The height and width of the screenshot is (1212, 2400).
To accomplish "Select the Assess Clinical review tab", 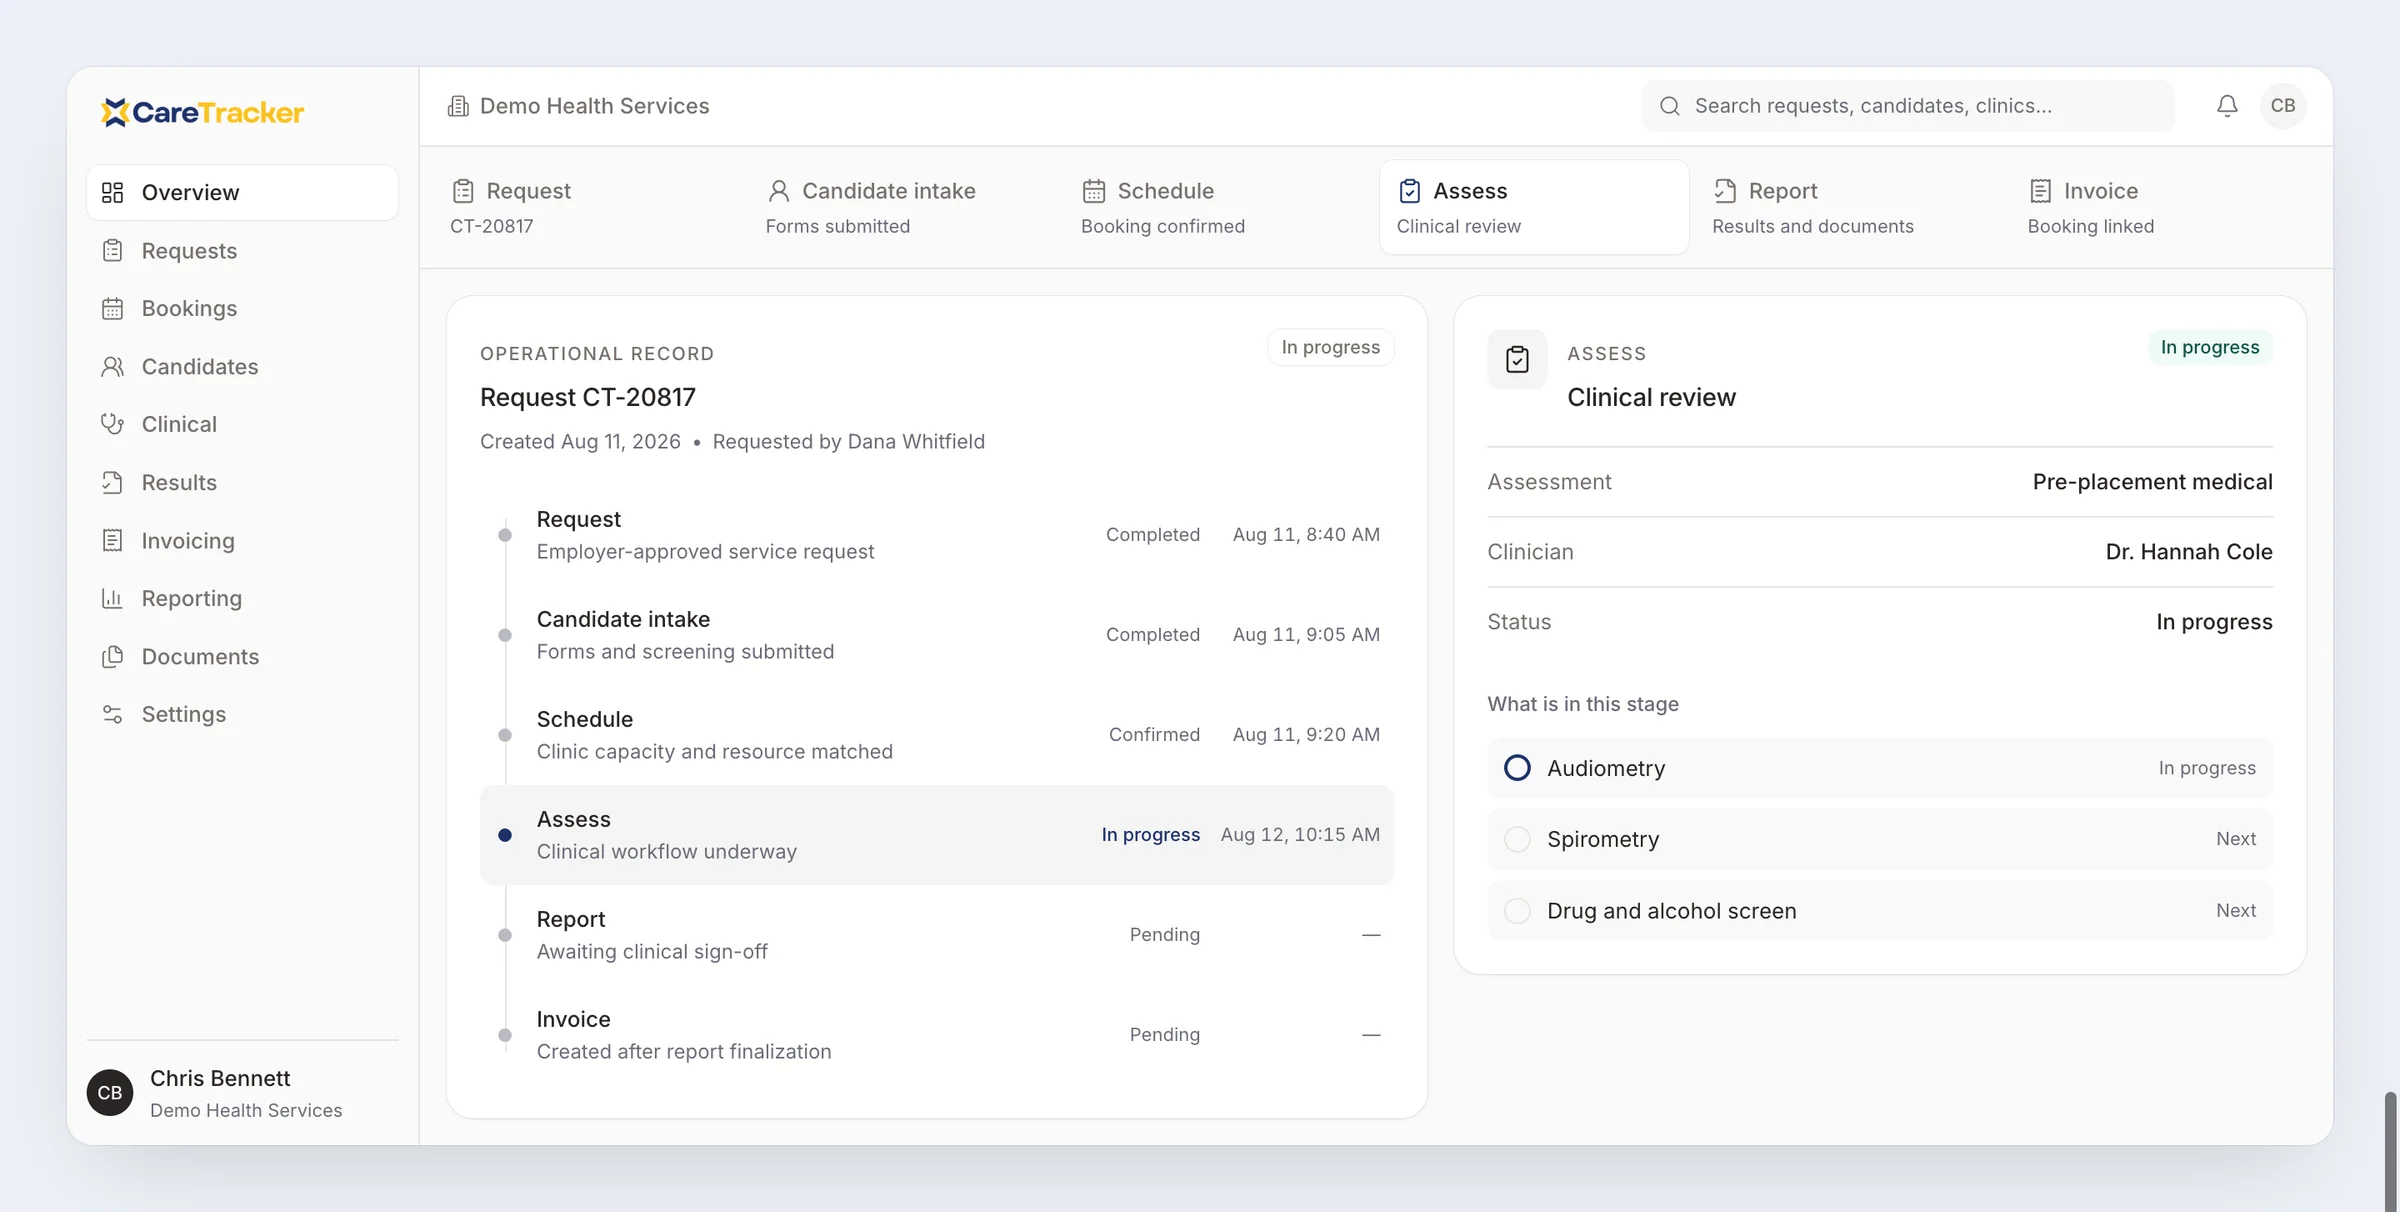I will point(1535,207).
